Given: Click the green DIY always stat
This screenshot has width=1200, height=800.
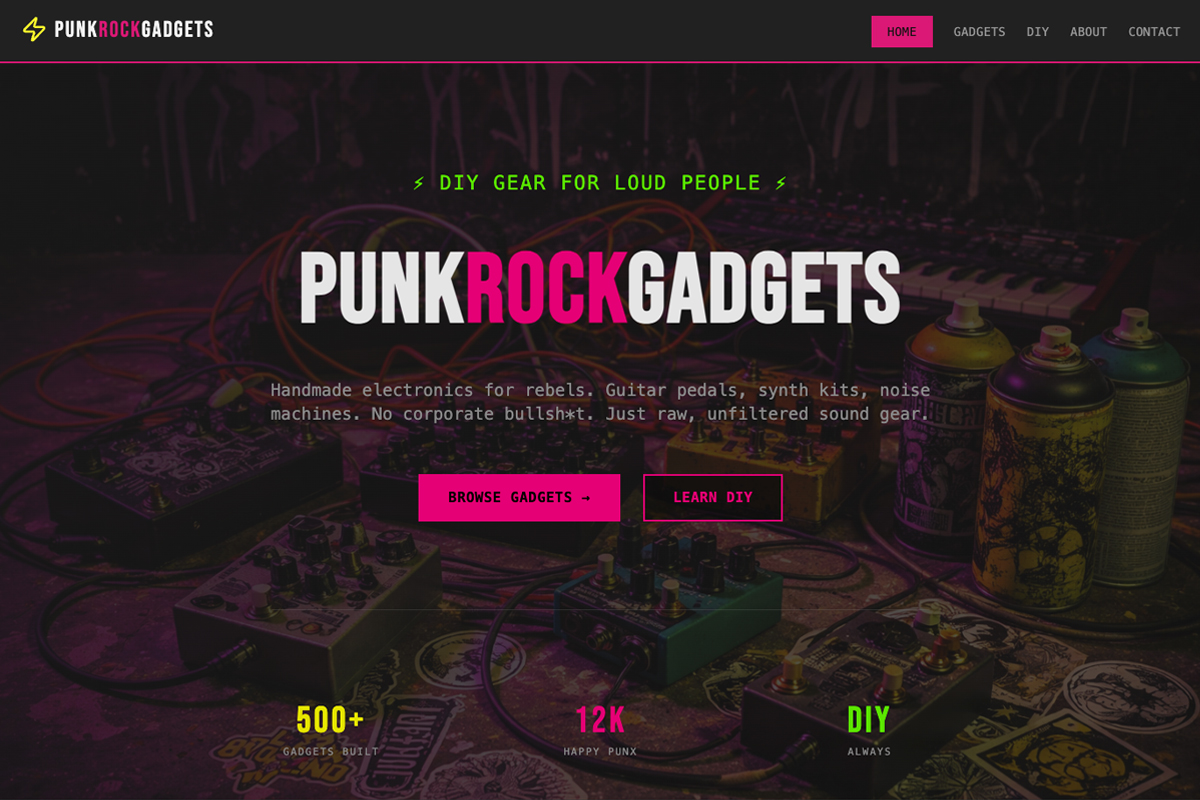Looking at the screenshot, I should (869, 729).
